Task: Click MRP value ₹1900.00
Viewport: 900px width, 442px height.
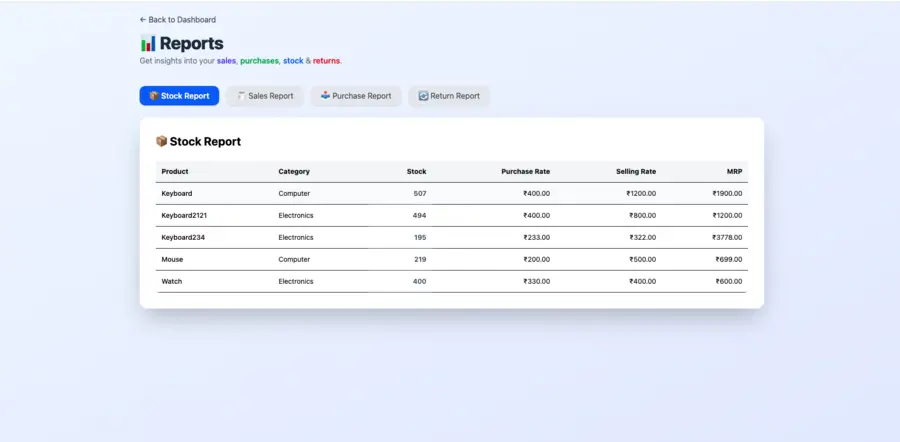Action: (x=727, y=193)
